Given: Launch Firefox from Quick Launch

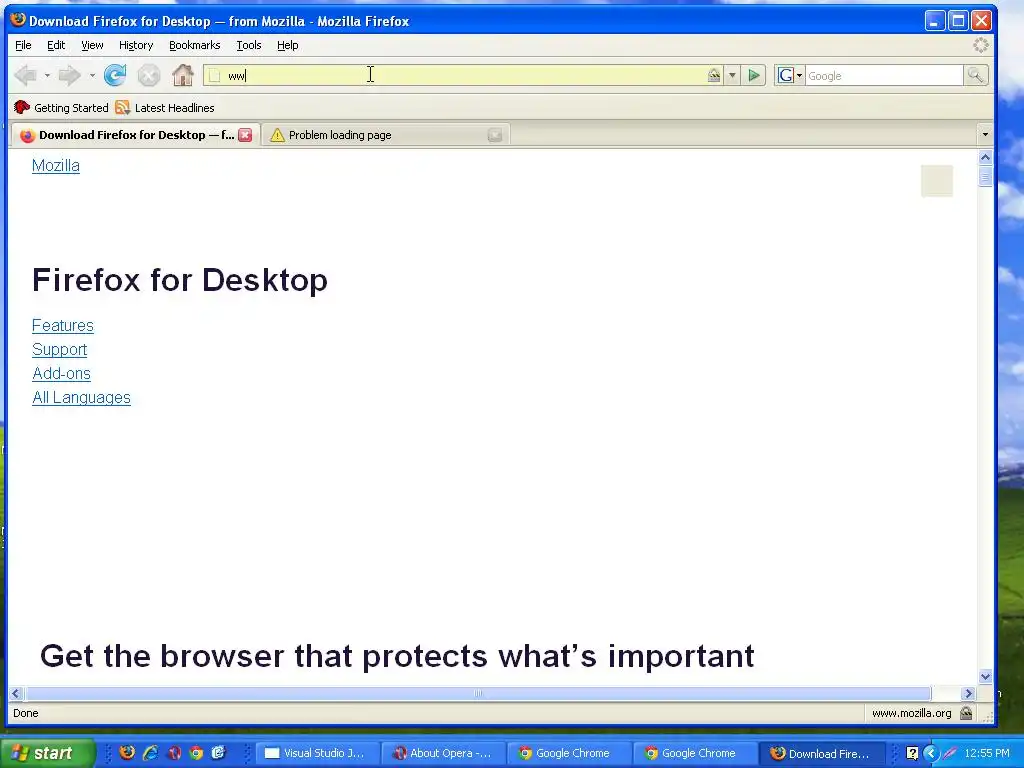Looking at the screenshot, I should point(127,752).
